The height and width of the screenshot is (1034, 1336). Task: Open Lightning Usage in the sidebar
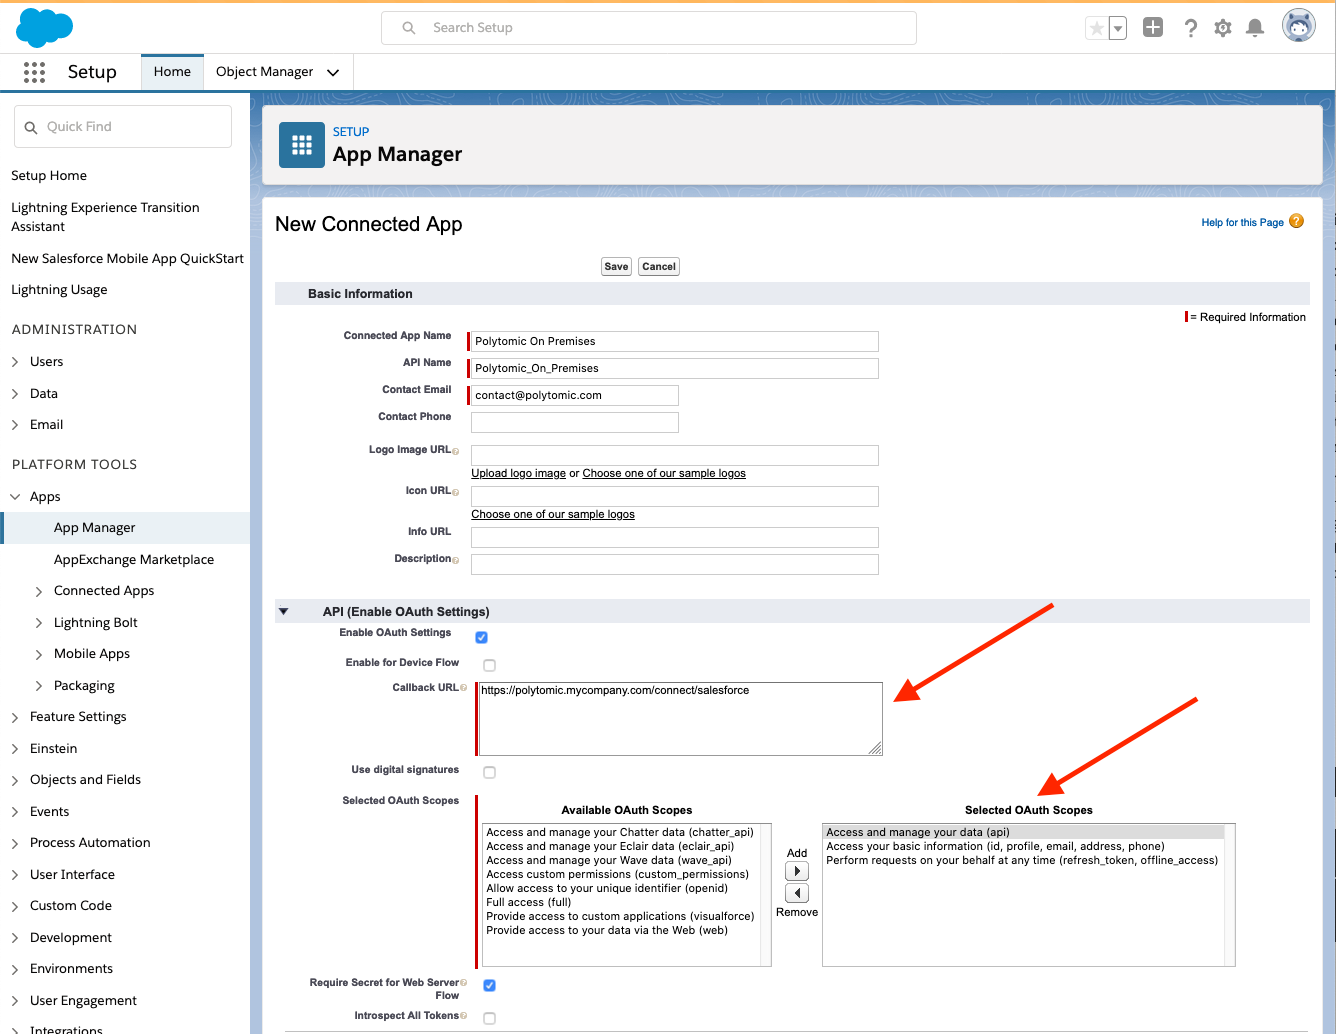click(x=59, y=290)
